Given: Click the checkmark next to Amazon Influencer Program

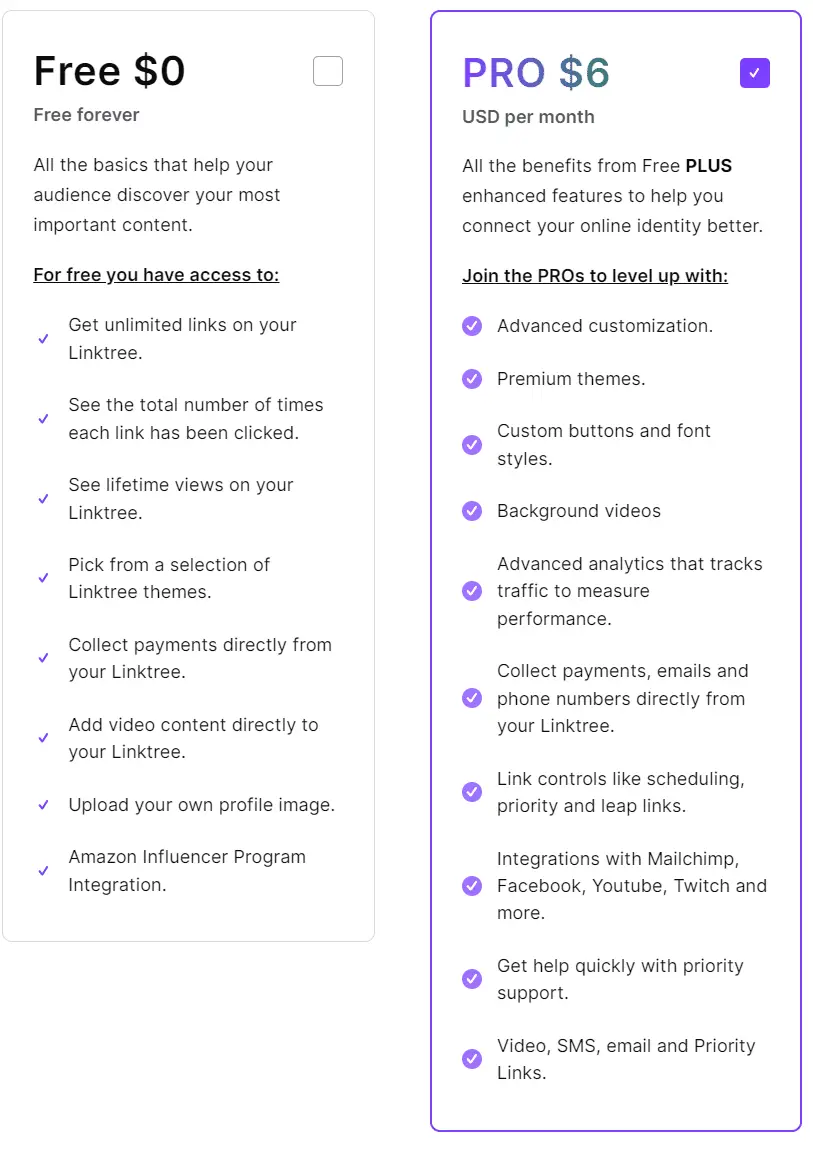Looking at the screenshot, I should (x=43, y=871).
